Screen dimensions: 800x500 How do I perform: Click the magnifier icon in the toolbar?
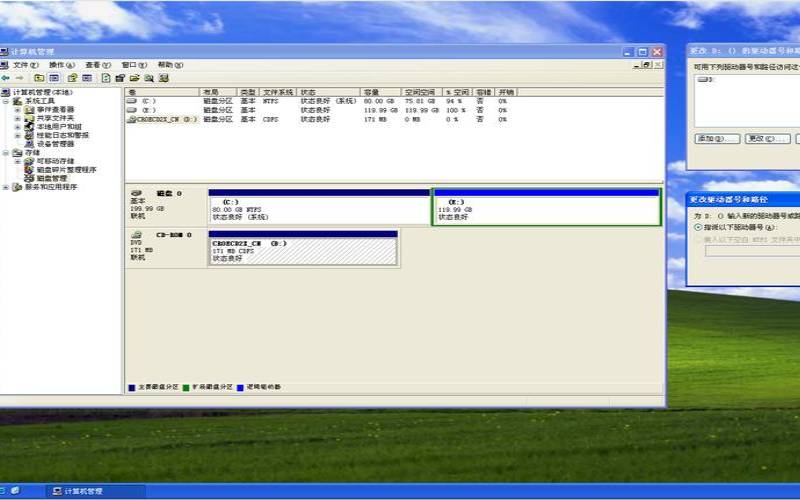click(149, 78)
